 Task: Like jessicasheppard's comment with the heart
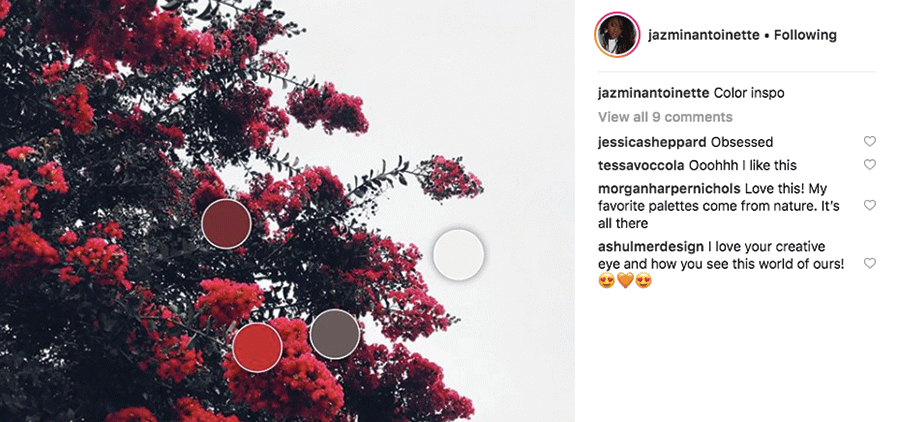[x=870, y=141]
